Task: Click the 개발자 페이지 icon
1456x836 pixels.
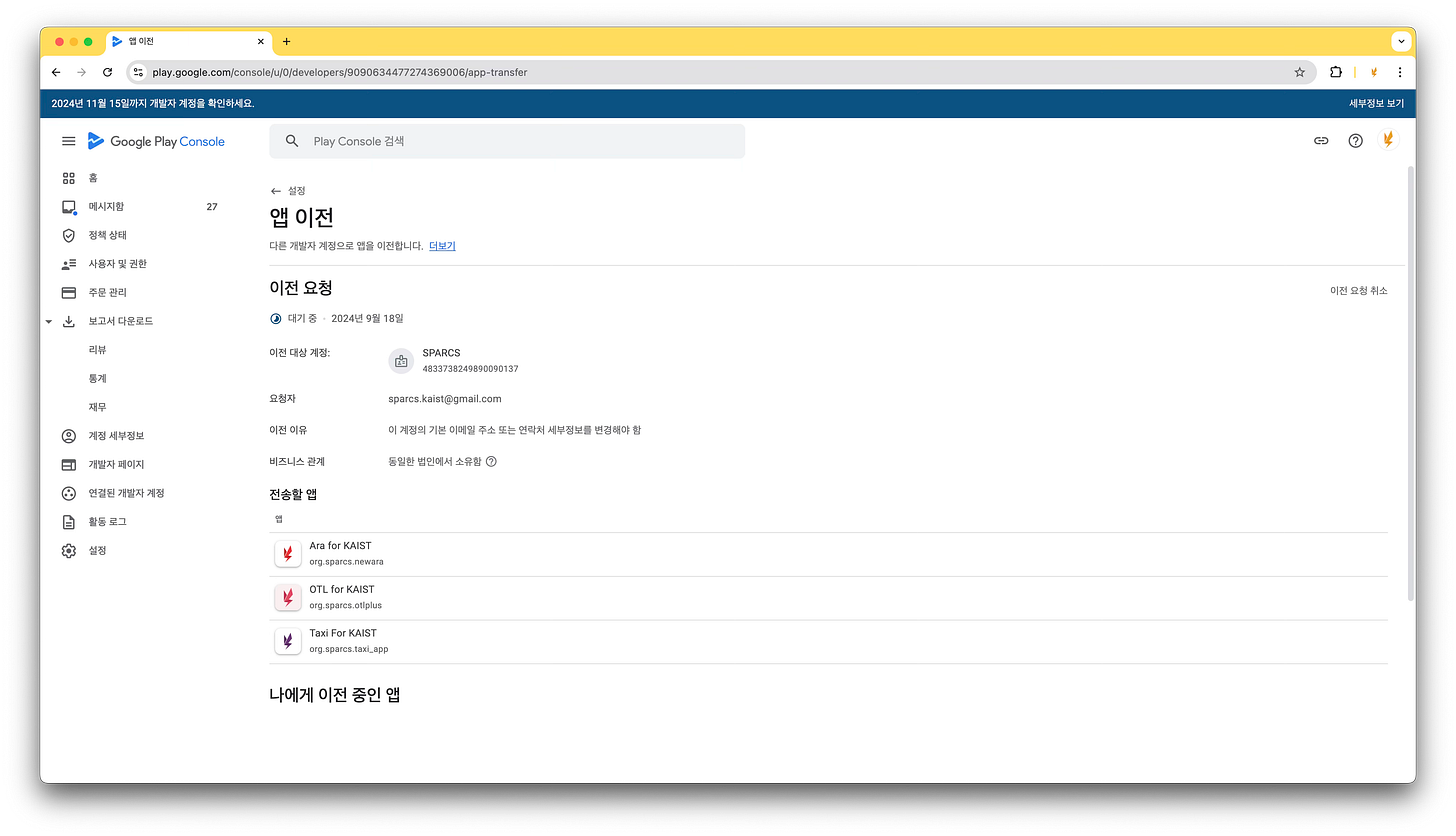Action: pos(69,465)
